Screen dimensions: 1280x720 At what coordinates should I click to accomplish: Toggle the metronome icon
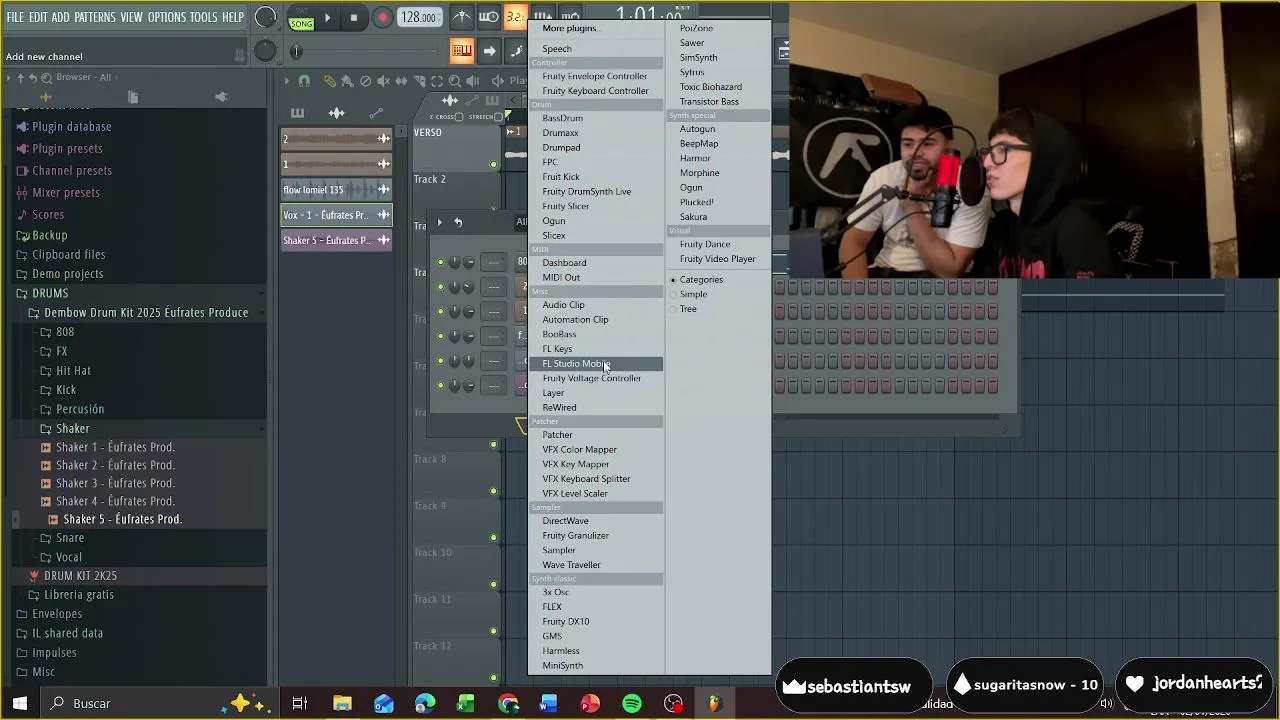point(461,17)
